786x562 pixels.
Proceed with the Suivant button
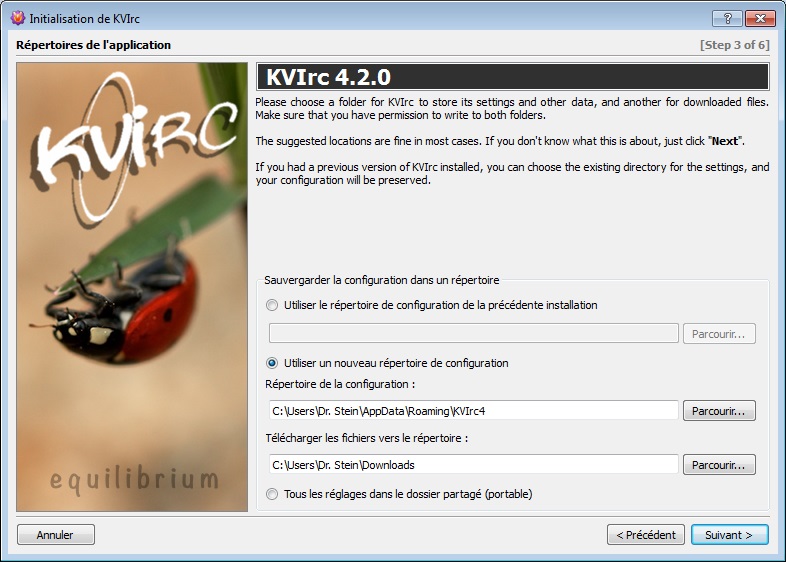[x=729, y=535]
